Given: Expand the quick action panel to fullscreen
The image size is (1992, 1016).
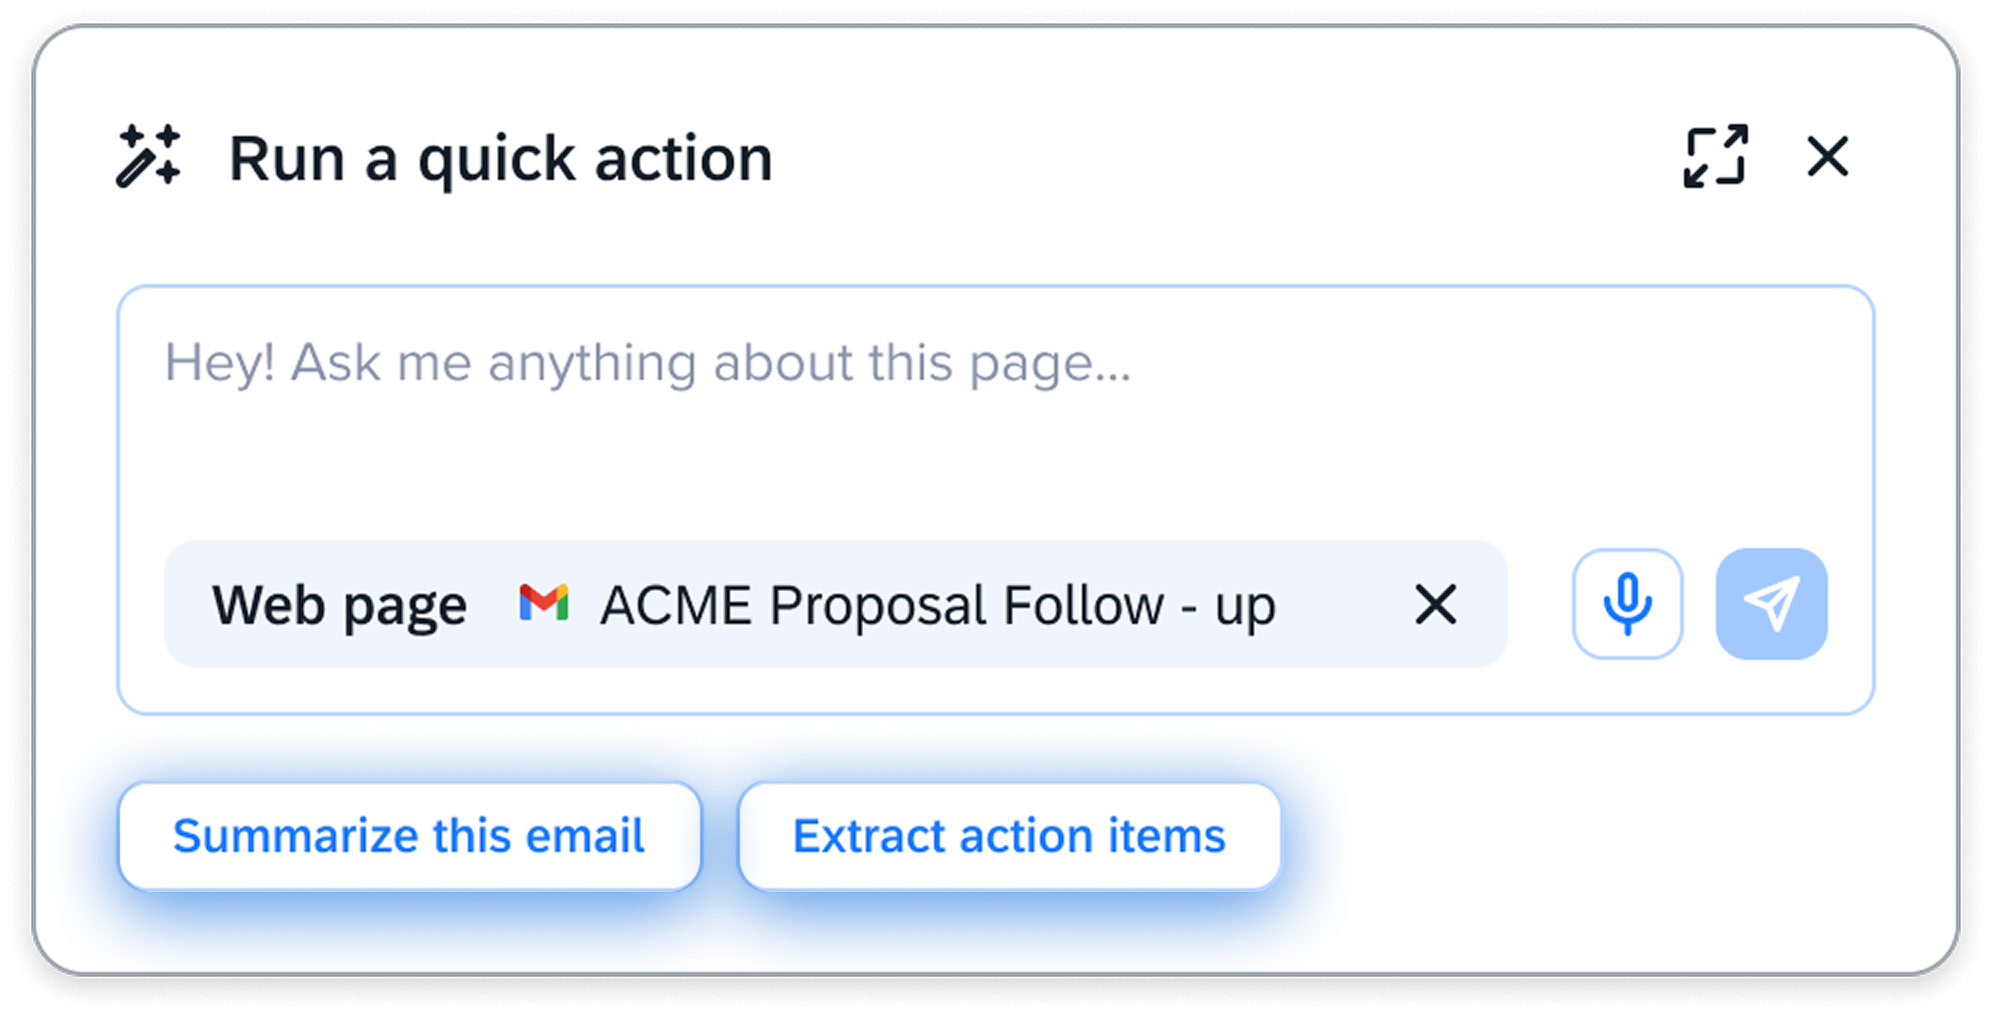Looking at the screenshot, I should coord(1716,156).
